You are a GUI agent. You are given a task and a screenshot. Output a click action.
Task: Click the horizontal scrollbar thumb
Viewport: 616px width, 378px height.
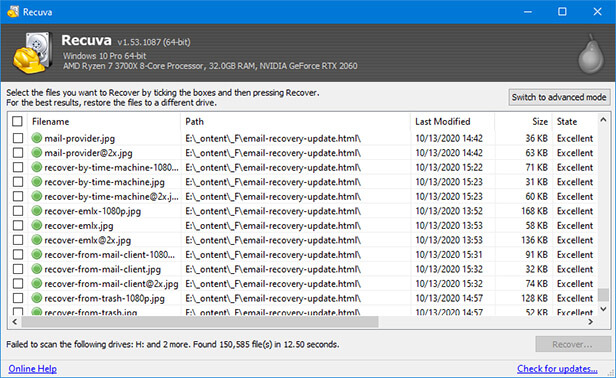[200, 322]
